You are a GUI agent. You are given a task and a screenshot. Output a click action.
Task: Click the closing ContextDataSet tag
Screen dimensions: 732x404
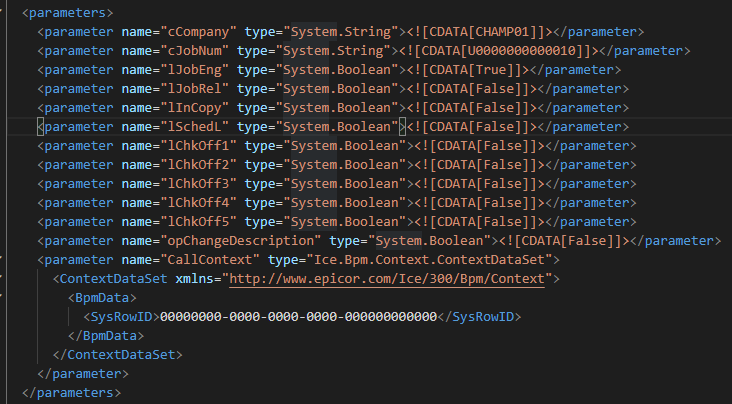118,355
